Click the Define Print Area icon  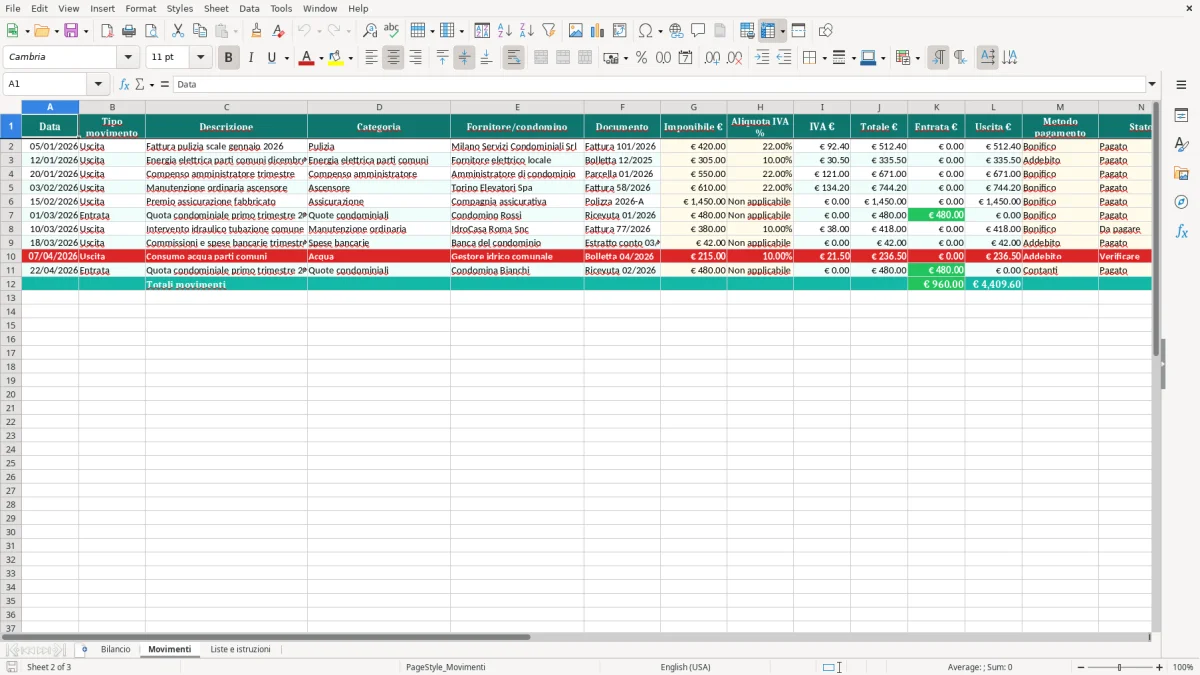click(x=747, y=31)
